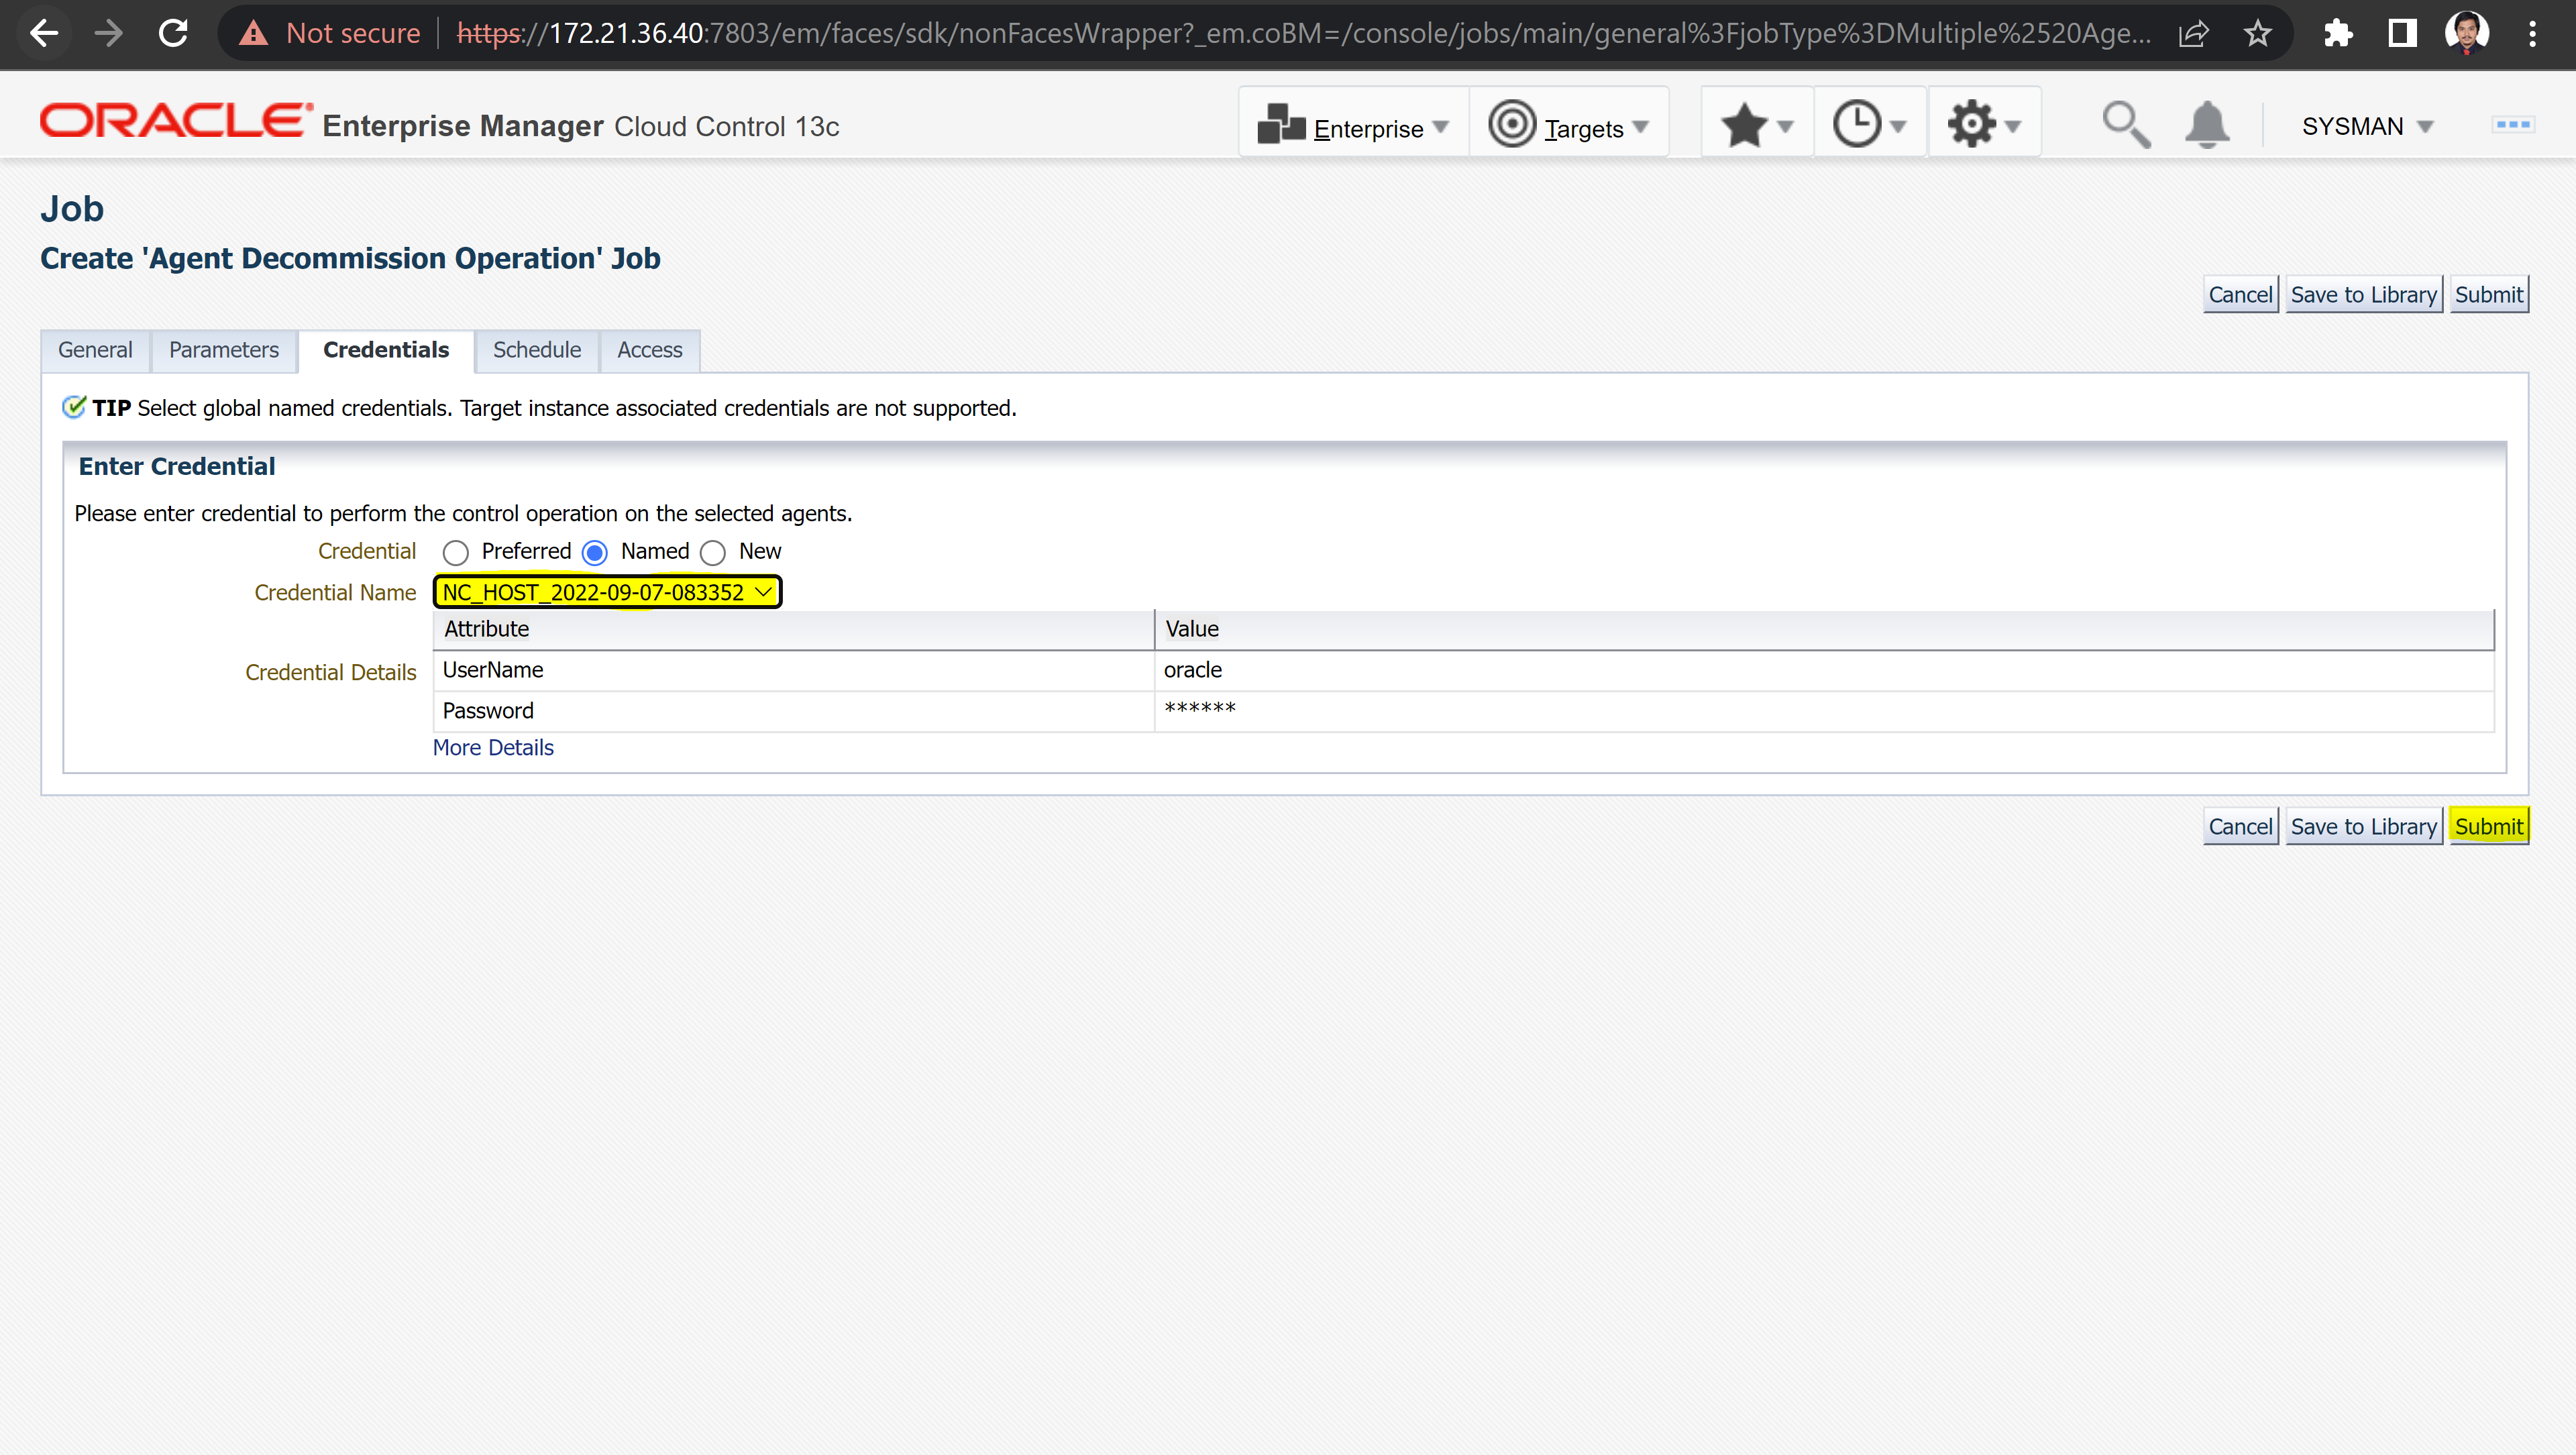
Task: Select New credential radio button
Action: point(713,553)
